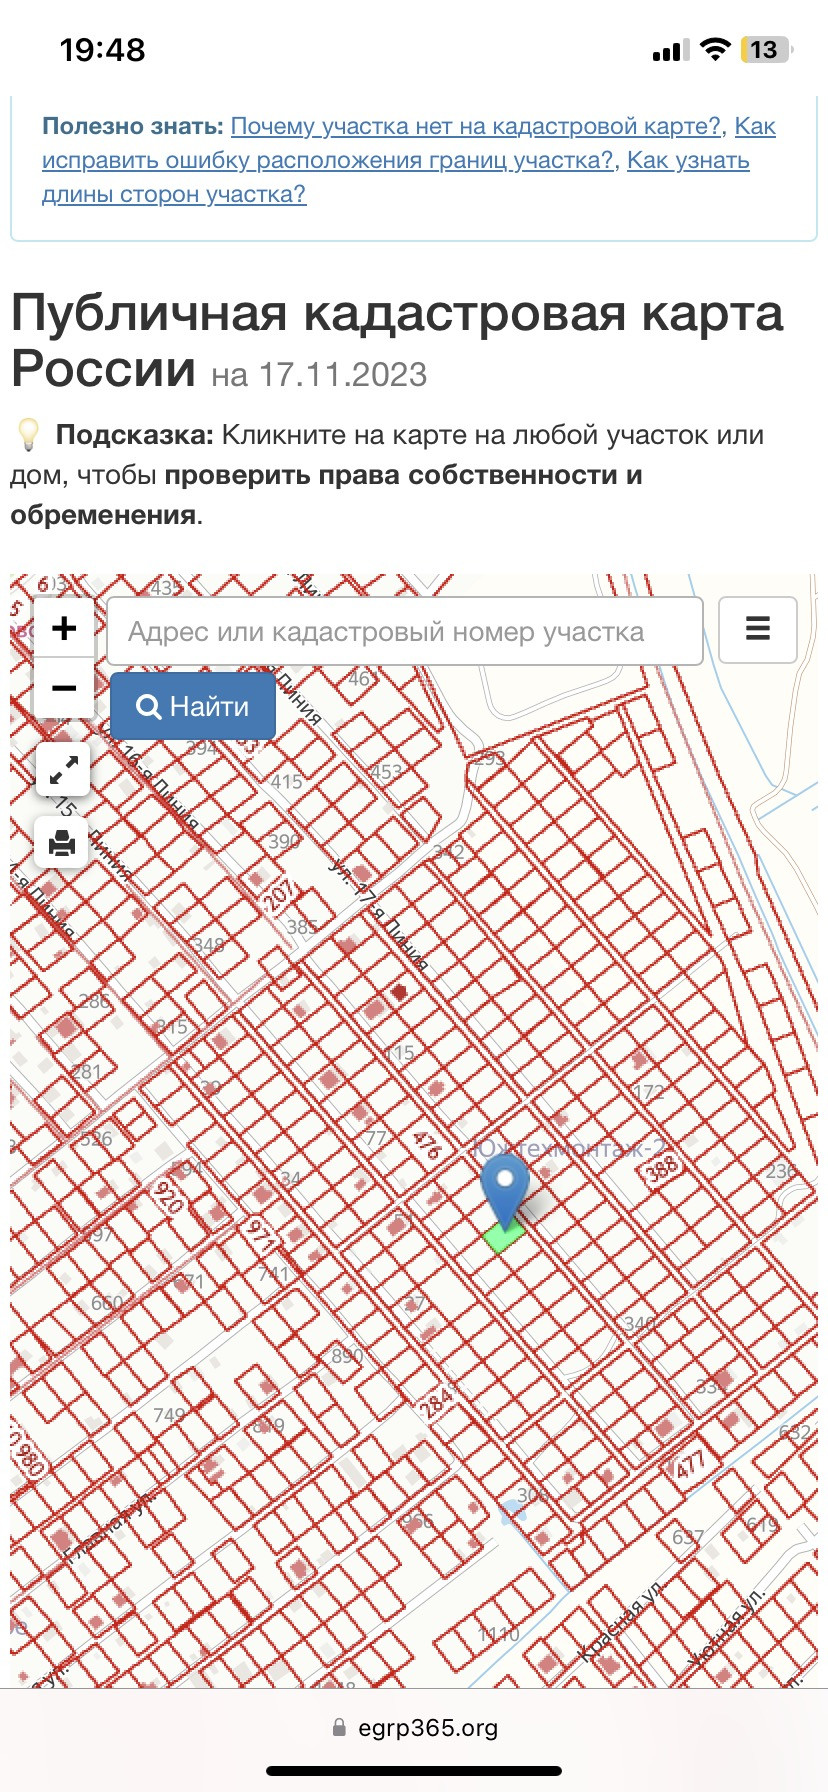Zoom in the cadastral map
Screen dimensions: 828x1792
click(64, 628)
